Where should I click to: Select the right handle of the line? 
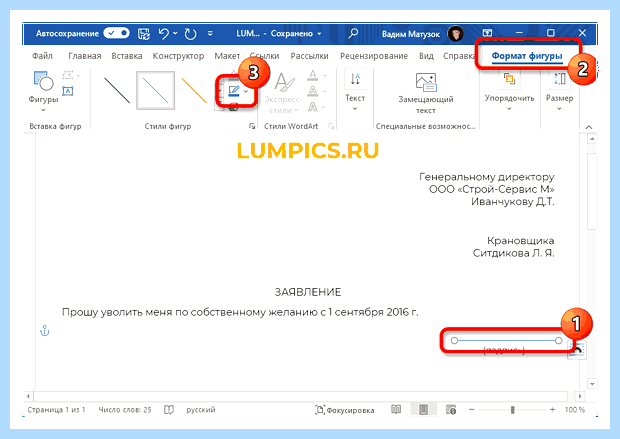pyautogui.click(x=558, y=341)
